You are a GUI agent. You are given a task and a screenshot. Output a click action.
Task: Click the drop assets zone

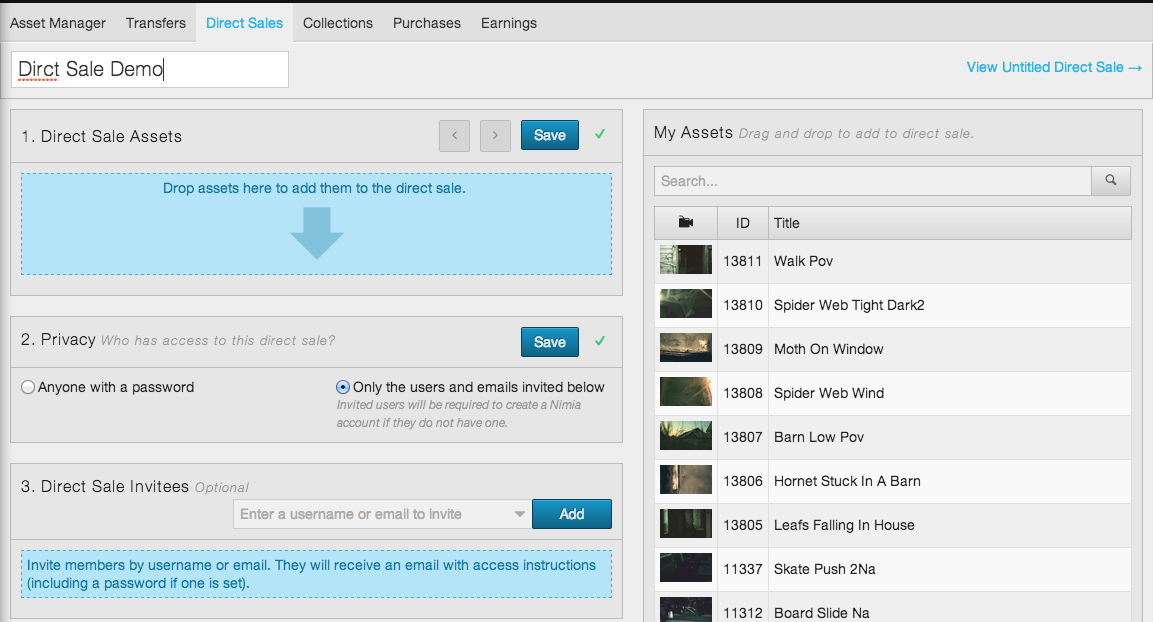pos(316,224)
